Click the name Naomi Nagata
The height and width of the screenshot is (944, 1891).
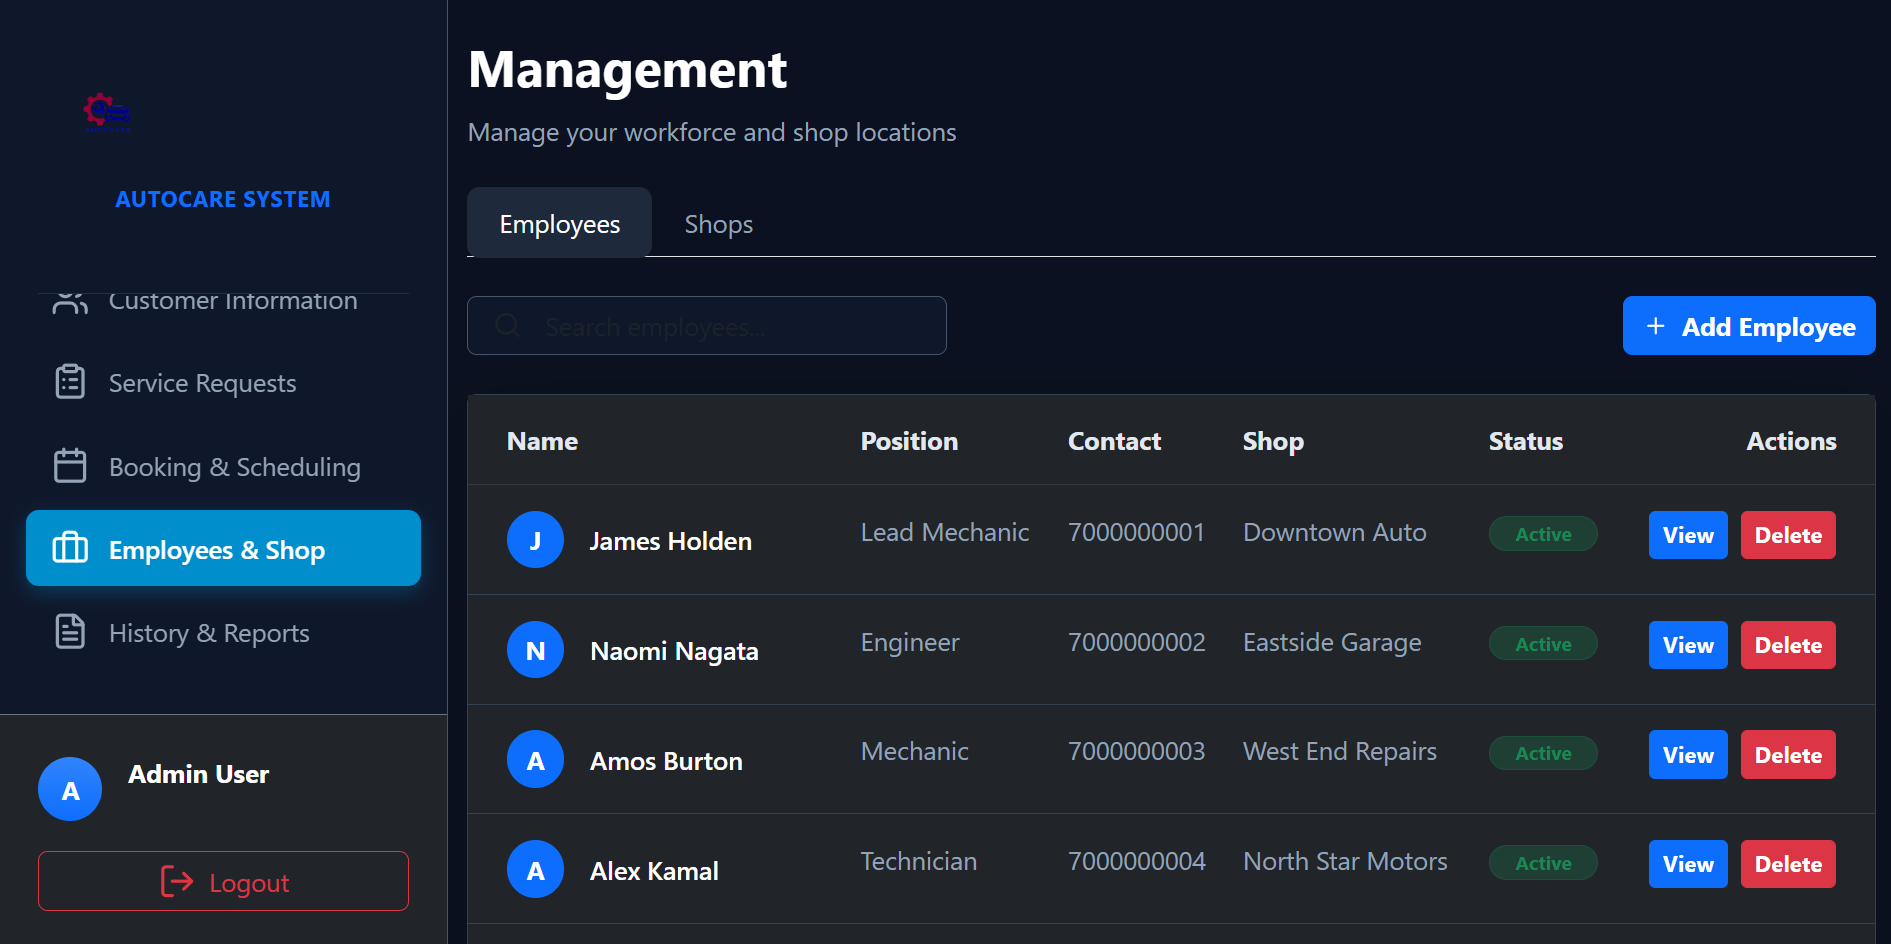[674, 651]
